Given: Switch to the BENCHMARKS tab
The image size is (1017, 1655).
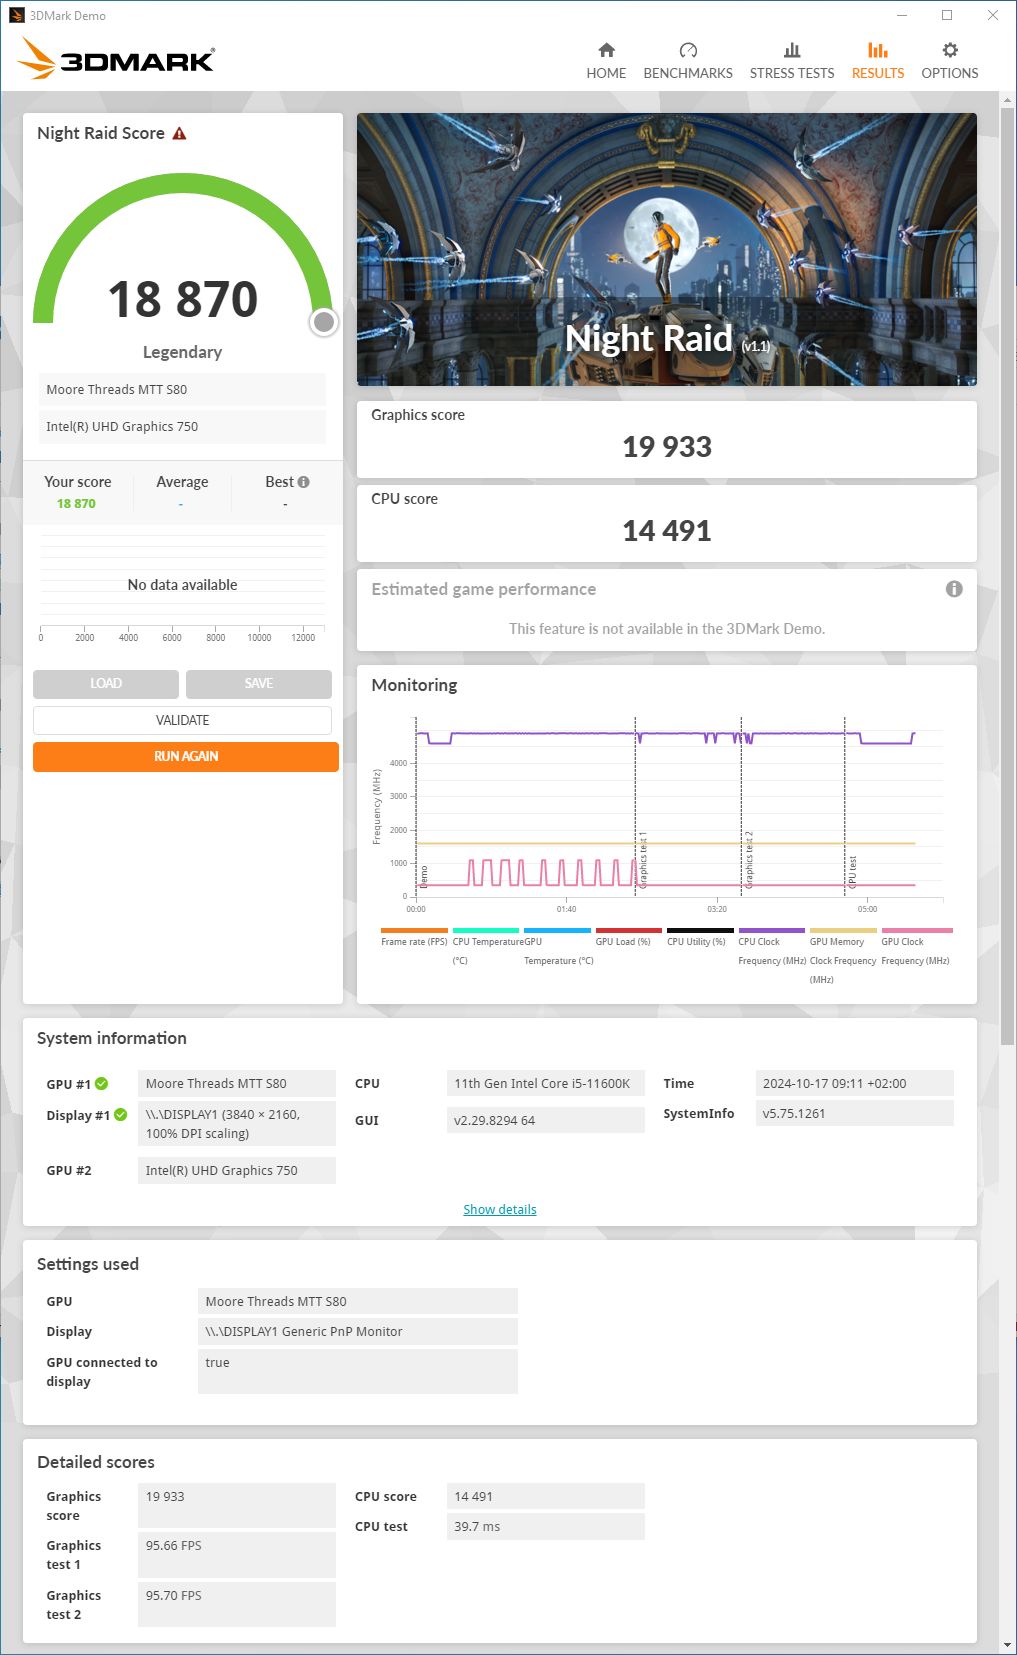Looking at the screenshot, I should pyautogui.click(x=688, y=61).
